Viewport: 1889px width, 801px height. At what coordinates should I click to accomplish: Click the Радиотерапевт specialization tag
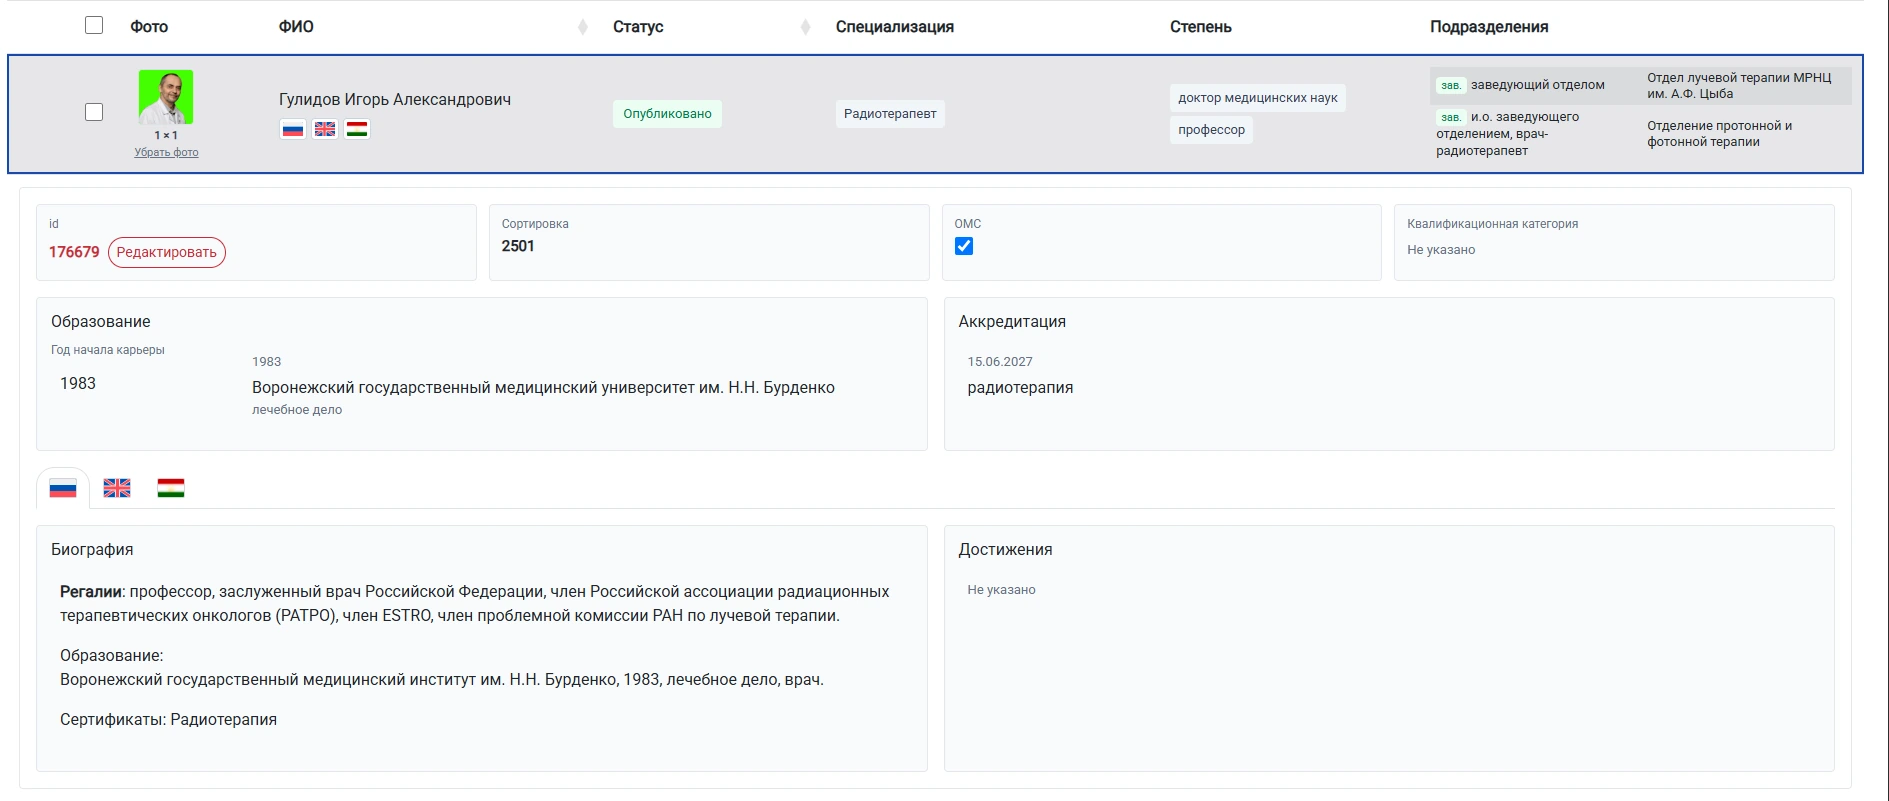[890, 113]
